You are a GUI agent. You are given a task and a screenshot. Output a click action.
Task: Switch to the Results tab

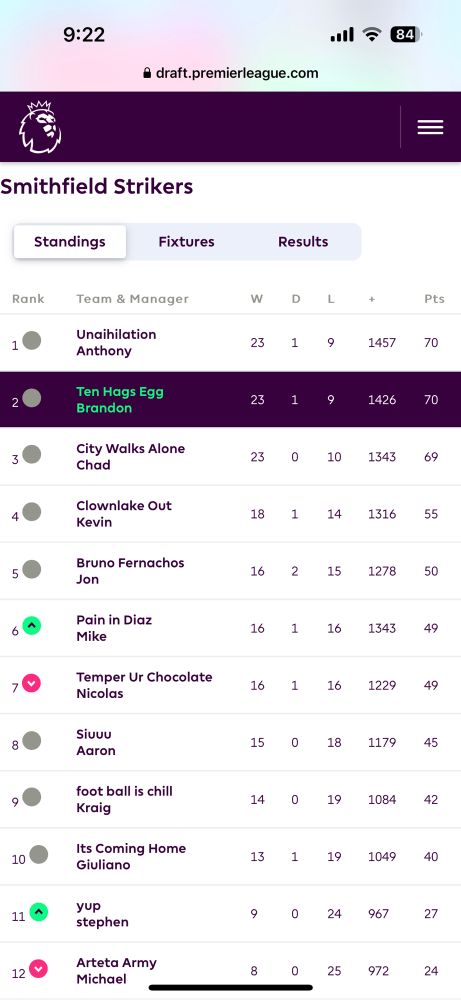coord(303,242)
